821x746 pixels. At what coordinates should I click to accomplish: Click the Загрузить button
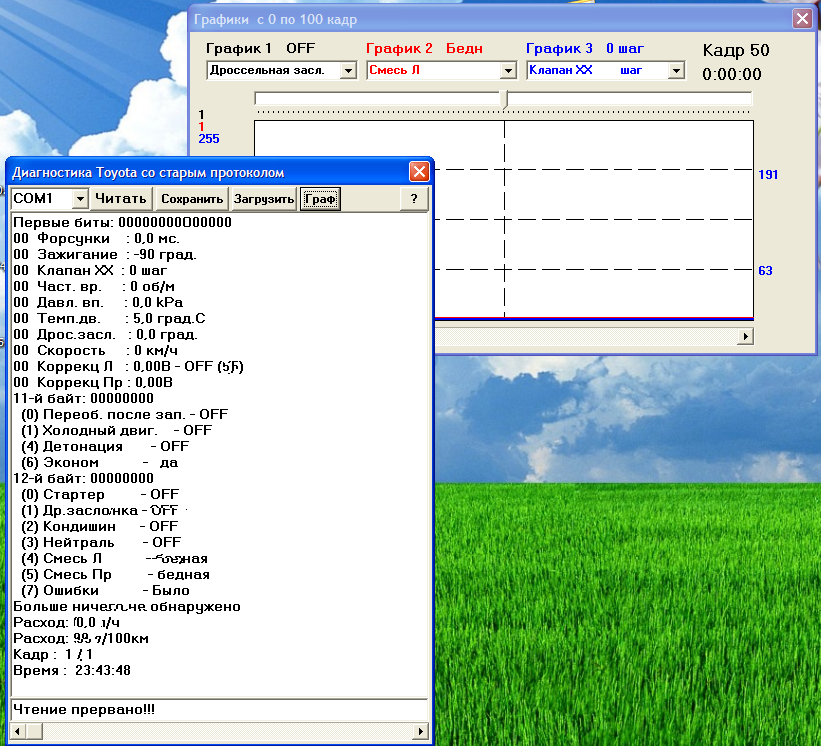click(x=264, y=199)
